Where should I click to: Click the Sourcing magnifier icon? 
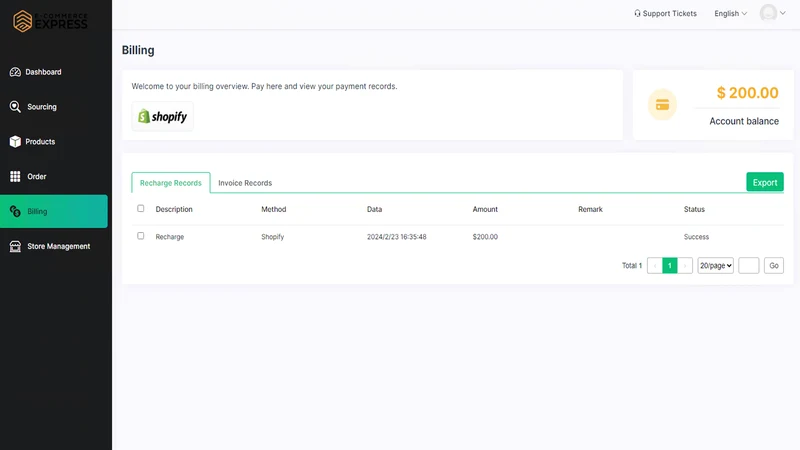pyautogui.click(x=15, y=107)
